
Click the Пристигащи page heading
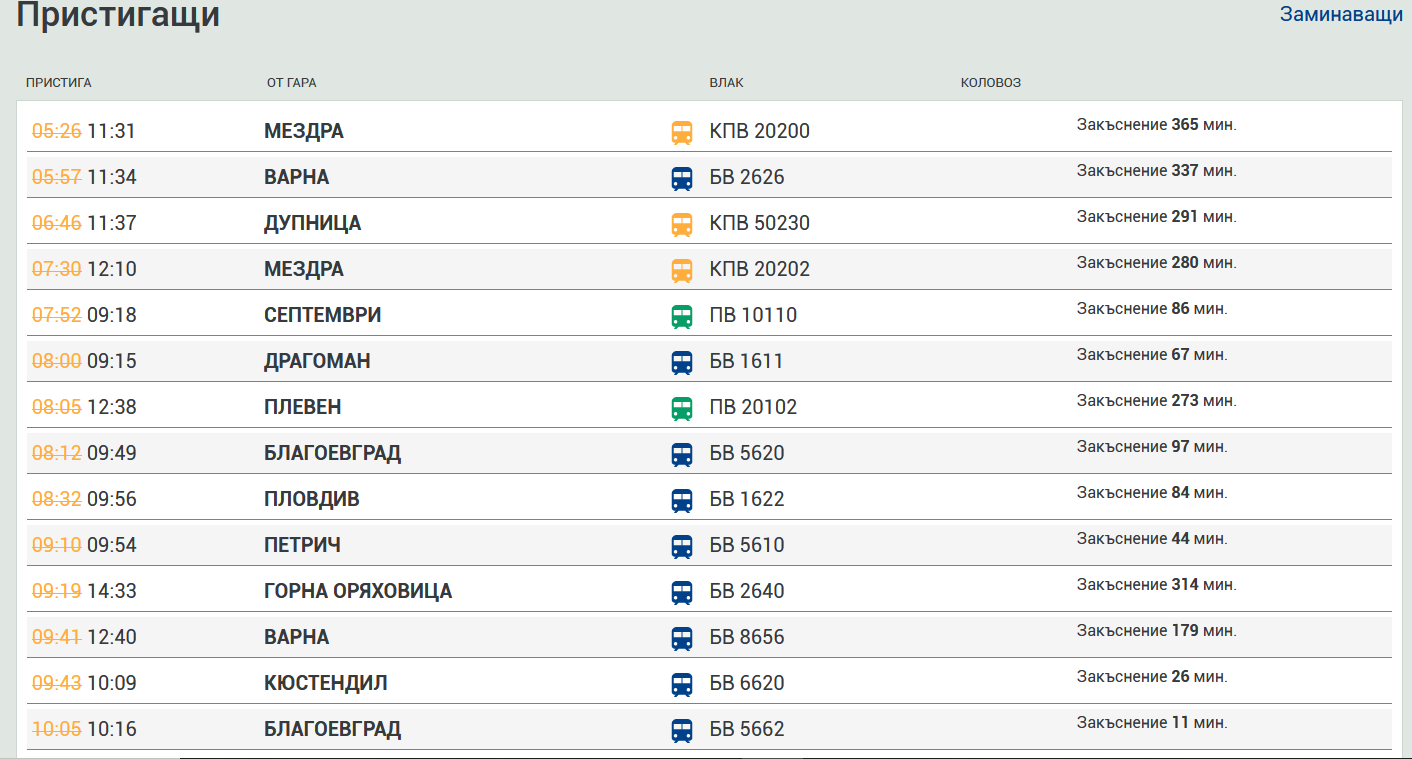pos(118,16)
